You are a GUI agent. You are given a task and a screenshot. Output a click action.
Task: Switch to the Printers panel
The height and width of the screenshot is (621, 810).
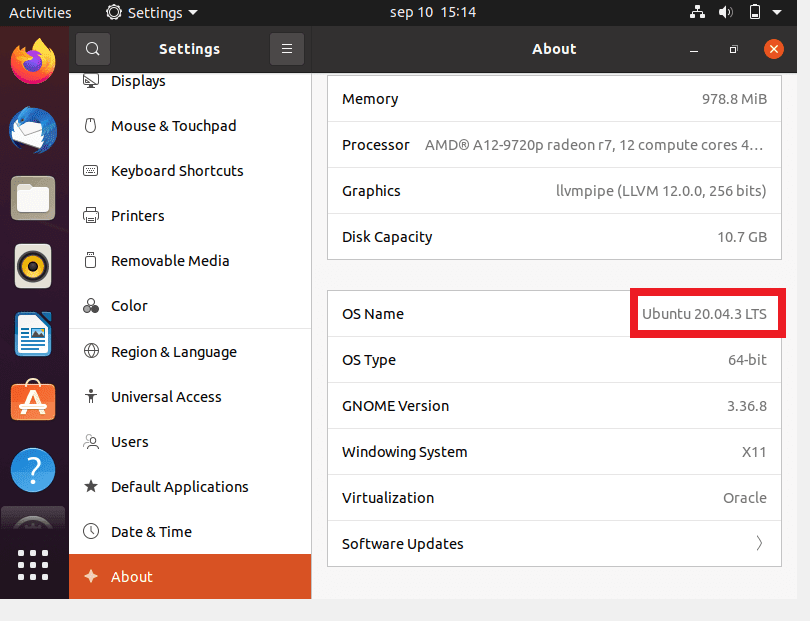190,215
